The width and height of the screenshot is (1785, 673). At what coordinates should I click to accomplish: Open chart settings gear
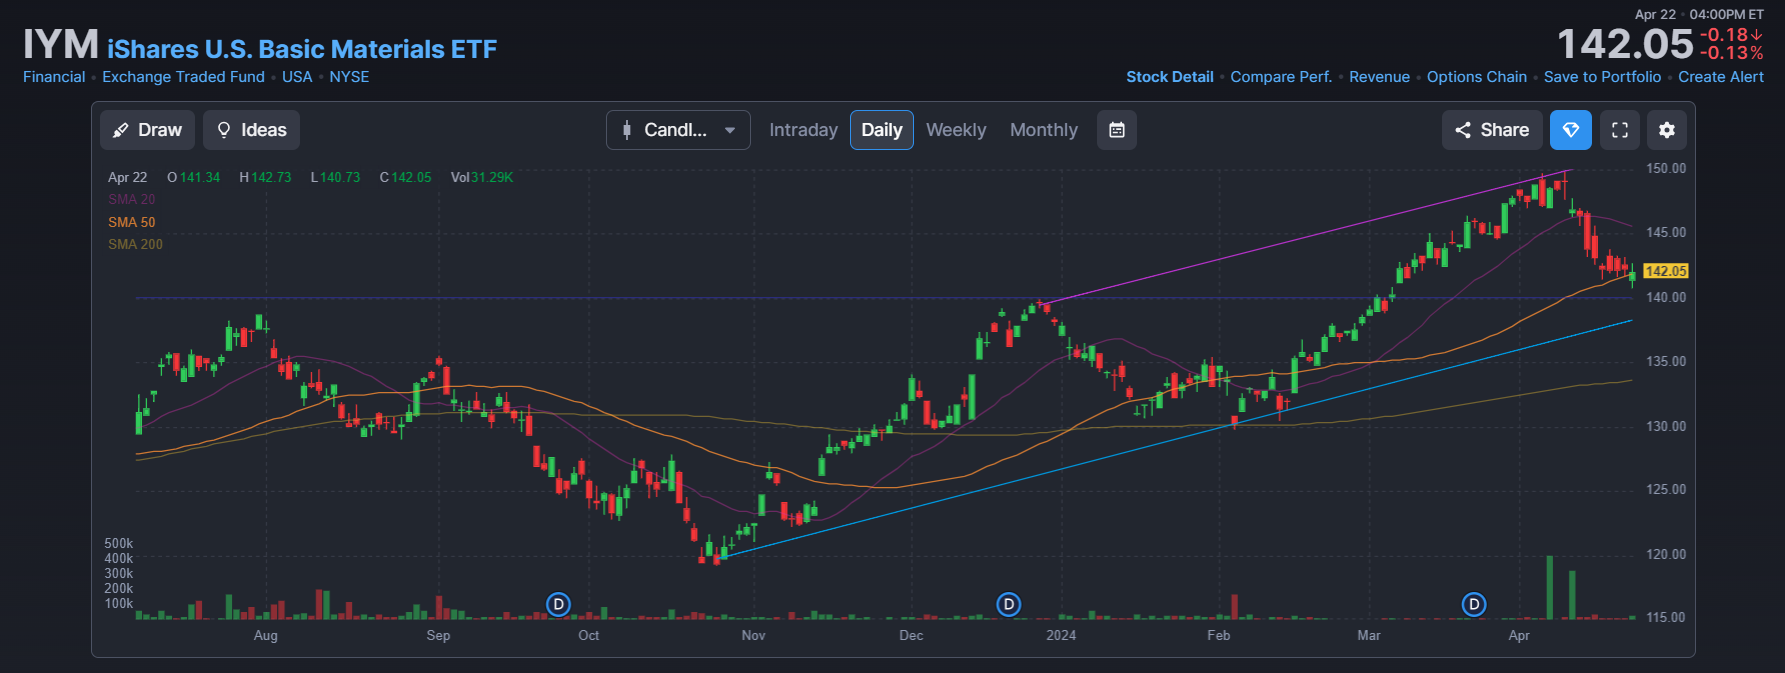click(1667, 130)
